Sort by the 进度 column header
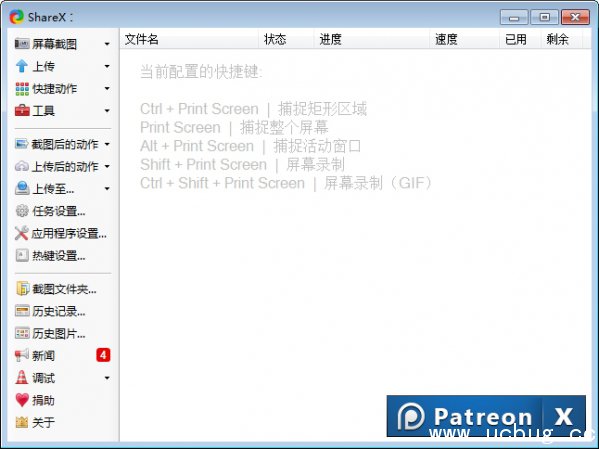Viewport: 599px width, 449px height. tap(372, 39)
